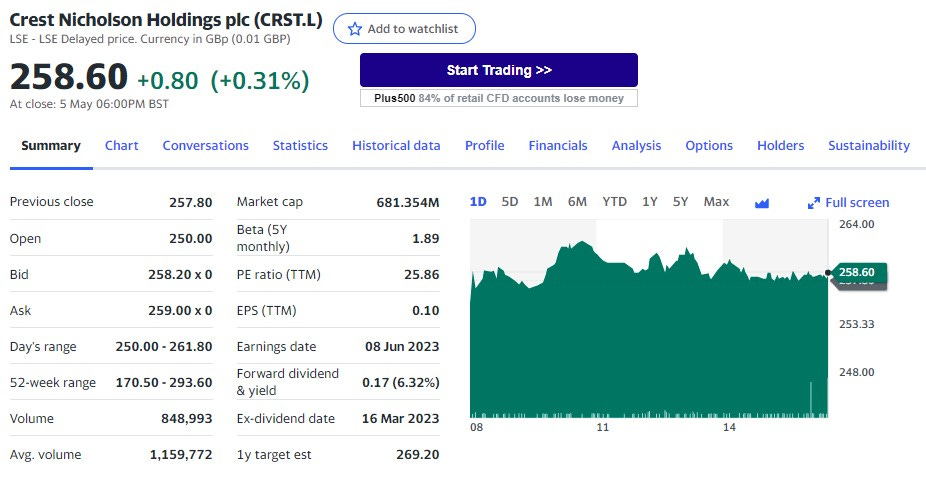This screenshot has height=490, width=926.
Task: Select the 1Y chart range
Action: 650,202
